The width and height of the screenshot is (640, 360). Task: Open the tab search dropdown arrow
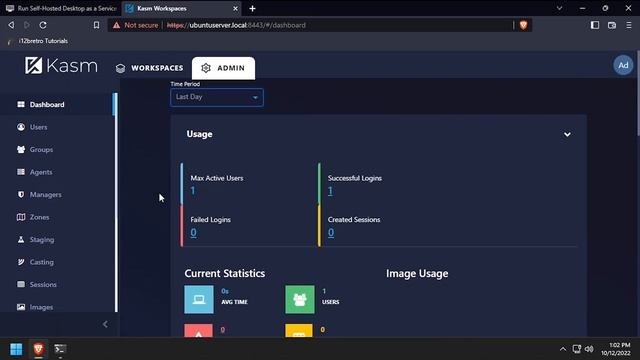[559, 8]
